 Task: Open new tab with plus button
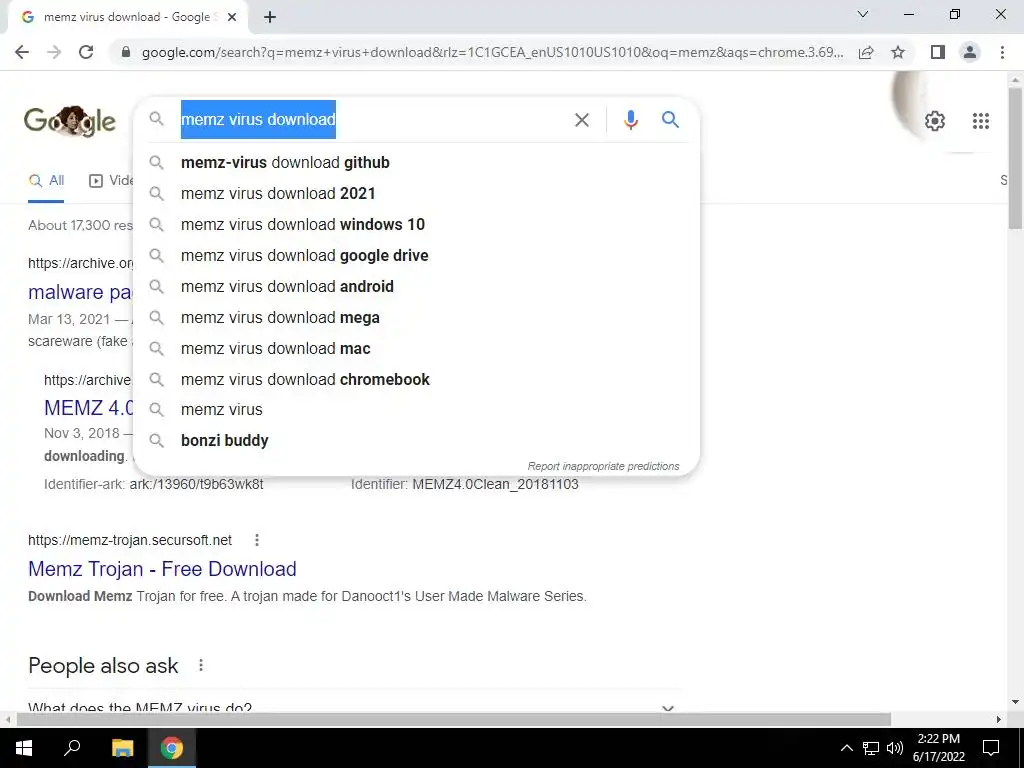click(270, 18)
